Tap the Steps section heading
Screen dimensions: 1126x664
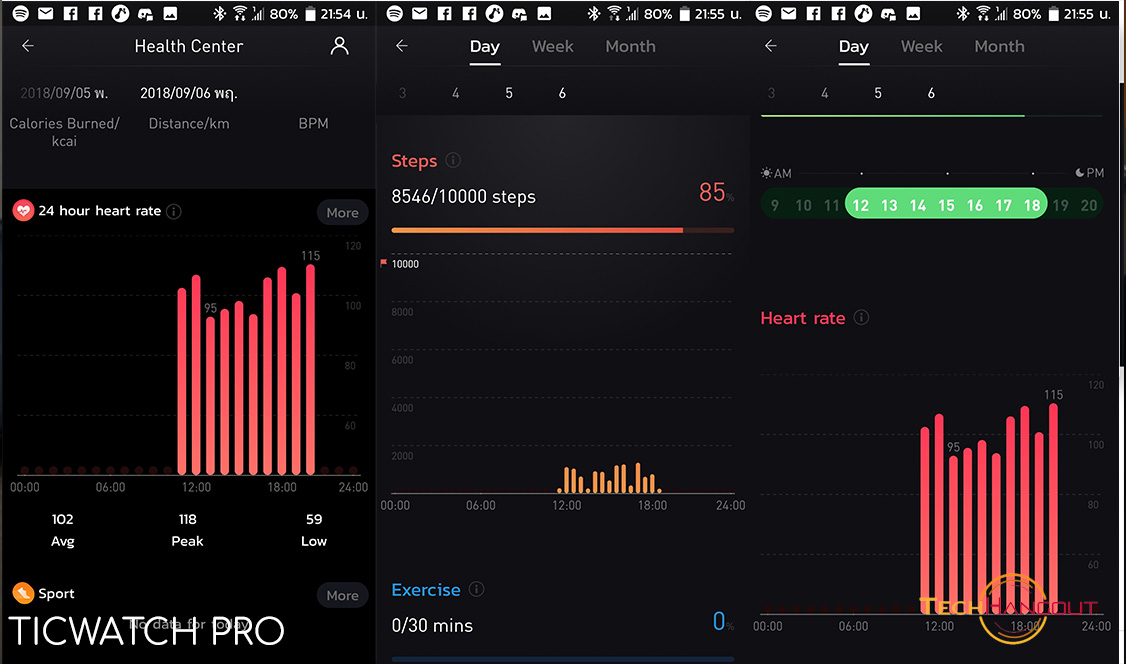point(414,161)
